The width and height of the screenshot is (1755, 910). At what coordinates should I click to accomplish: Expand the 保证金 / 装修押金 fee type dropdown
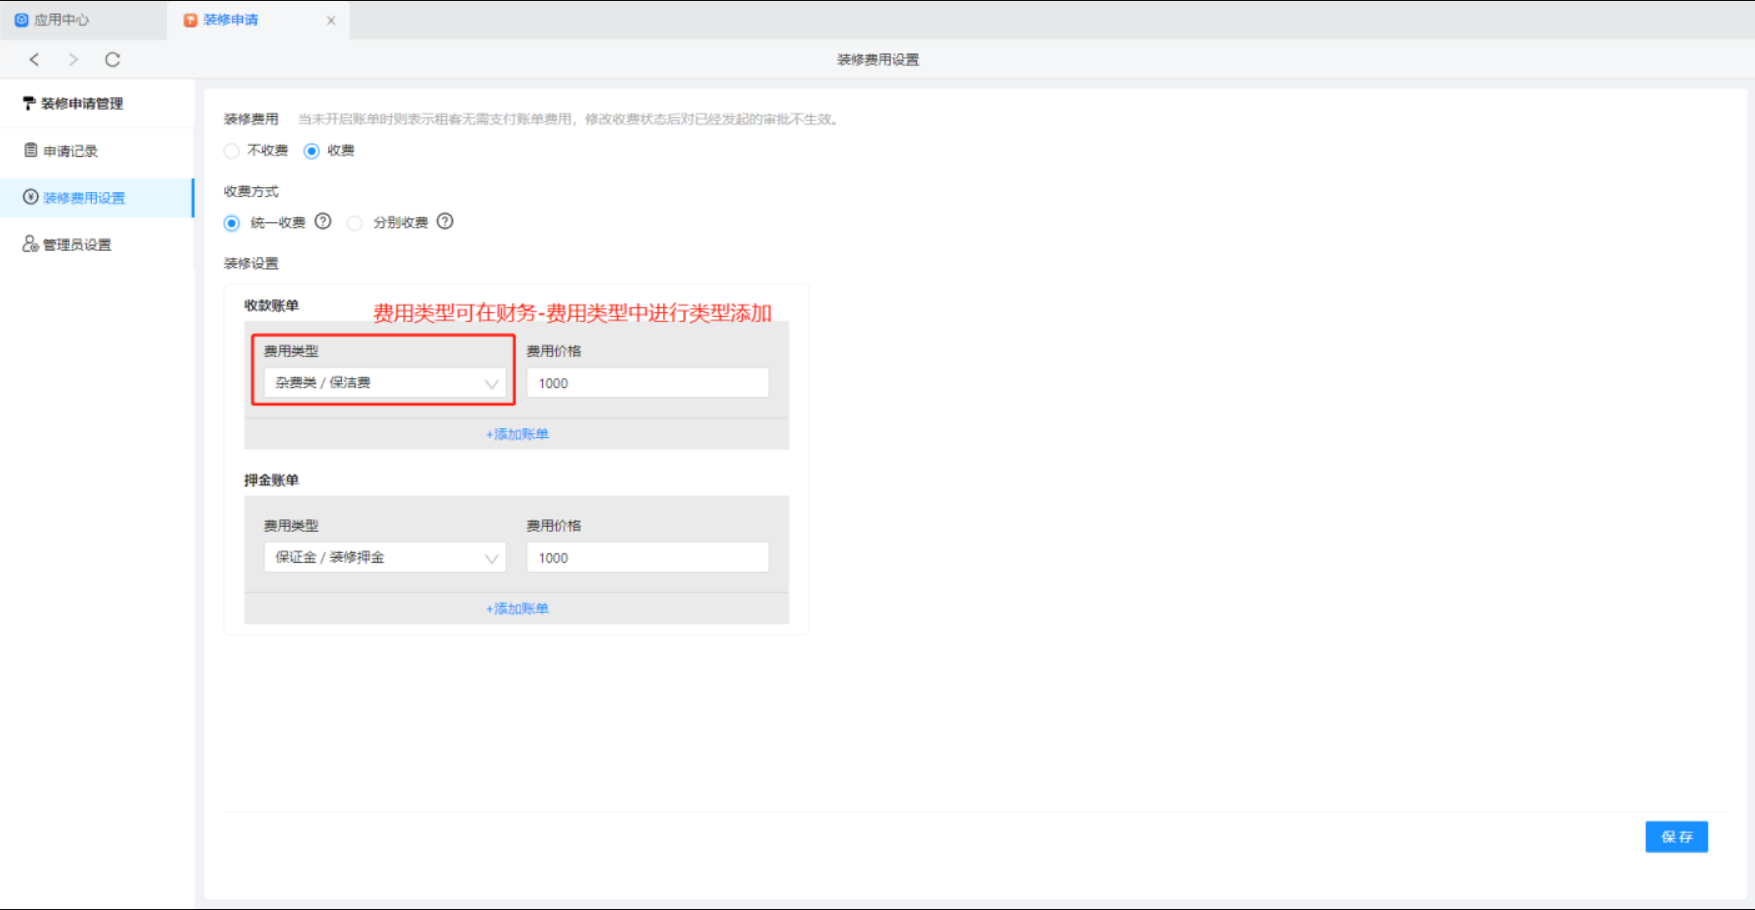pos(384,558)
